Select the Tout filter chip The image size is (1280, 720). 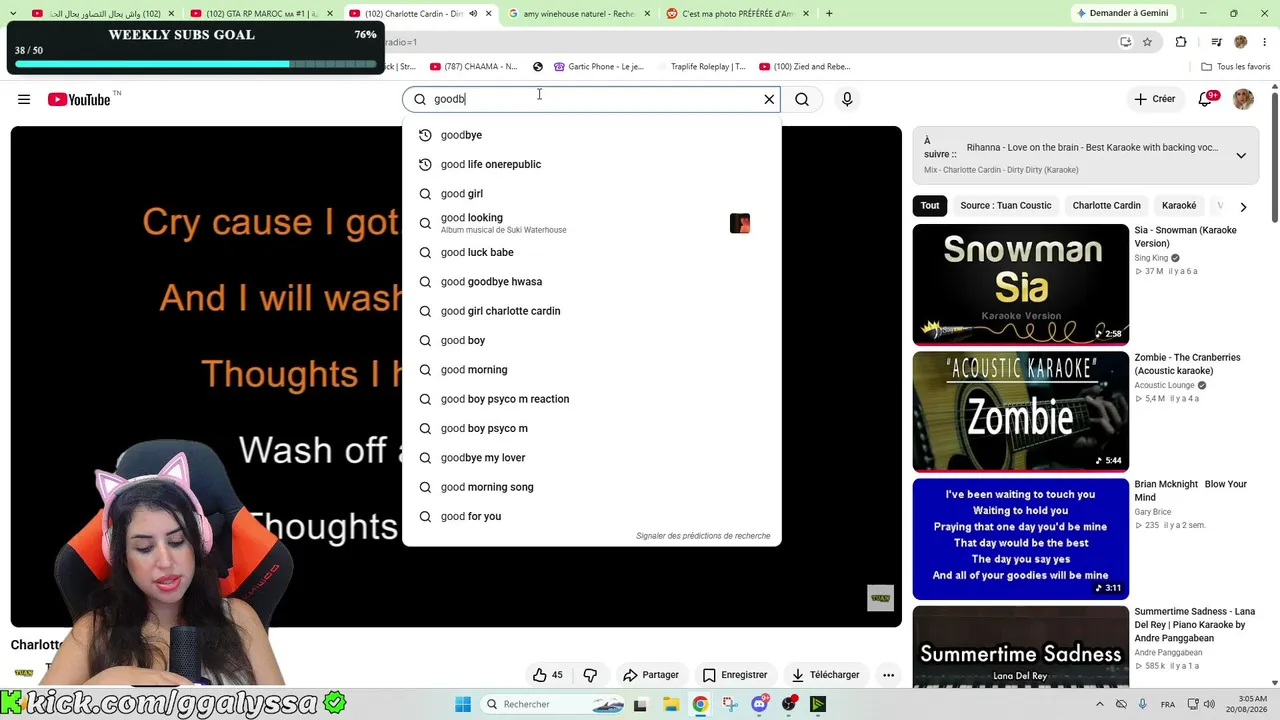[930, 206]
